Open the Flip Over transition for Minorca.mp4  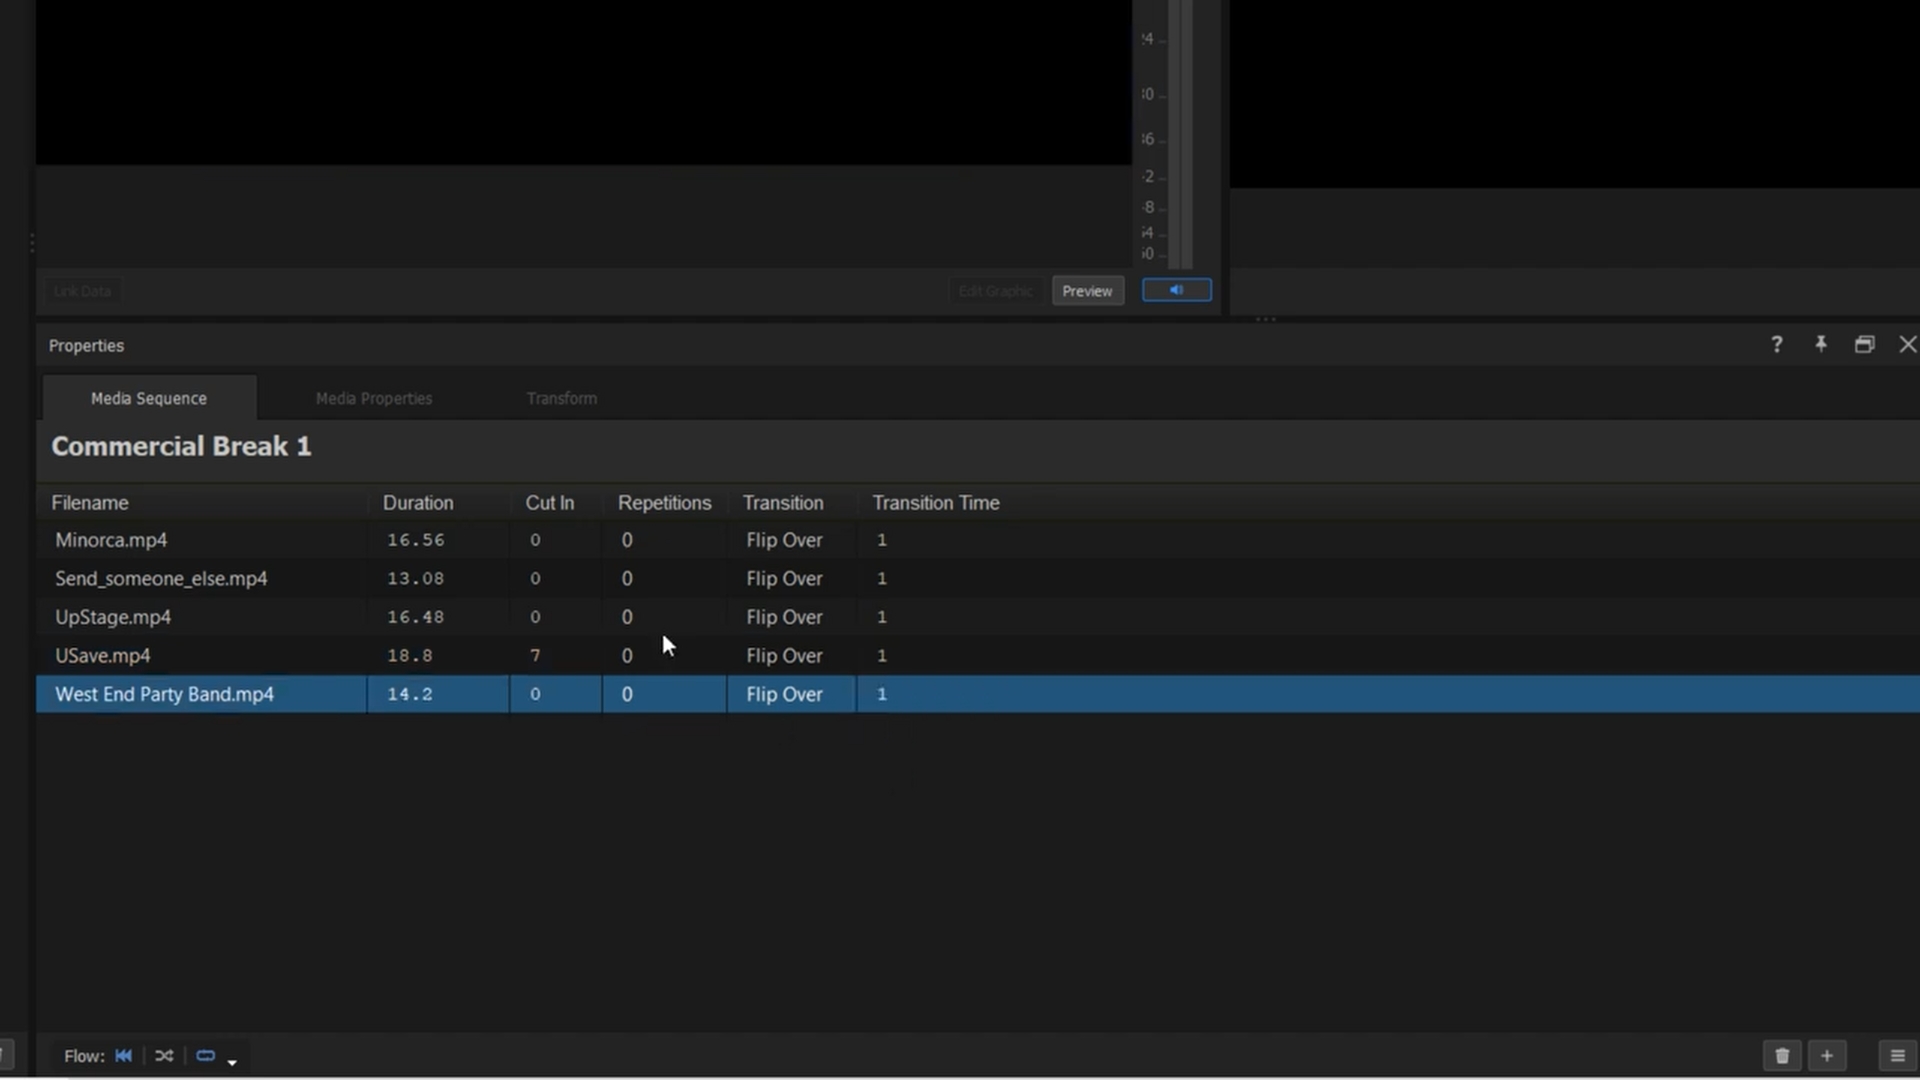click(784, 540)
